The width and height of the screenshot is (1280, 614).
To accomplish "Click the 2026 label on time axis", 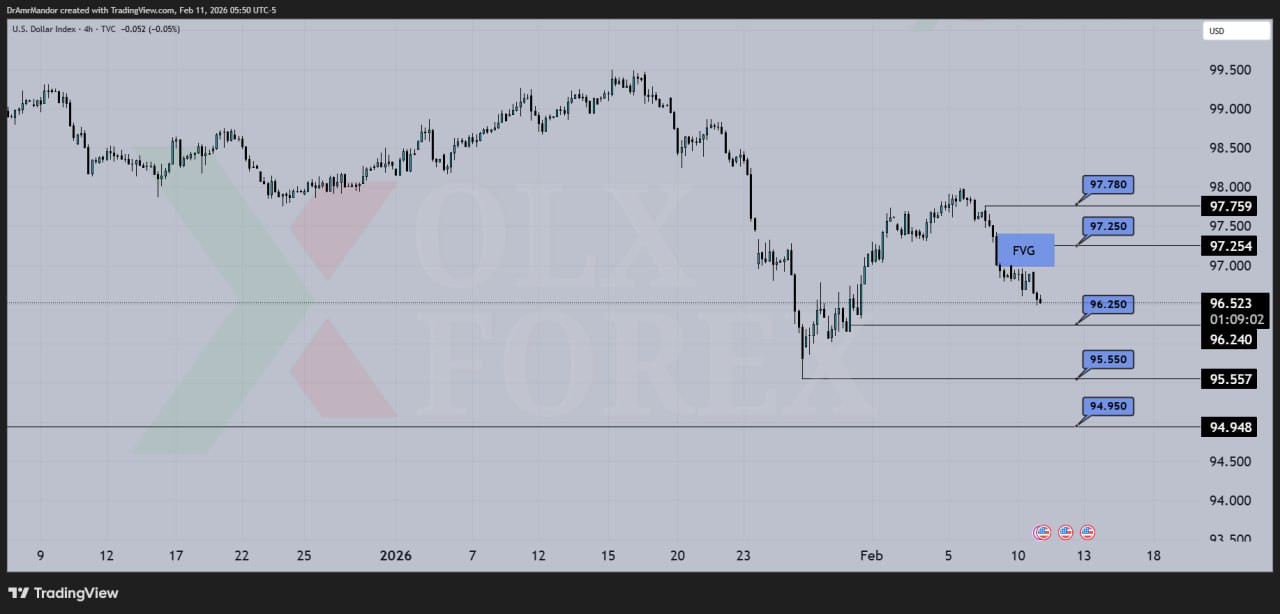I will [x=394, y=555].
